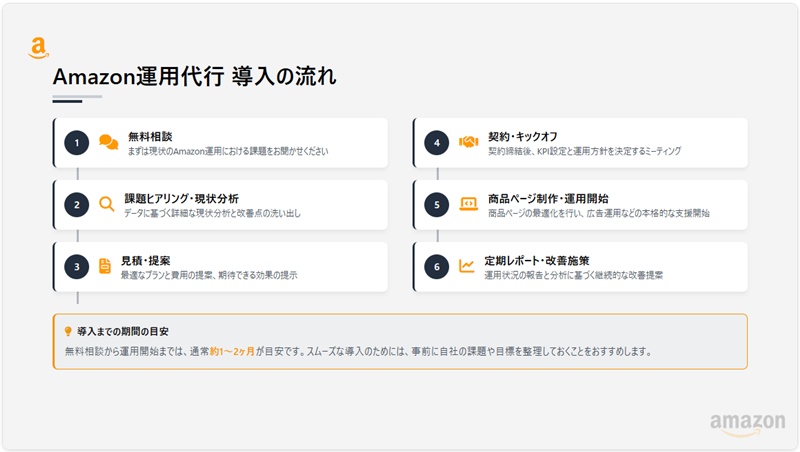Screen dimensions: 800x452
Task: Click the line chart icon for 定期レポート
Action: point(466,266)
